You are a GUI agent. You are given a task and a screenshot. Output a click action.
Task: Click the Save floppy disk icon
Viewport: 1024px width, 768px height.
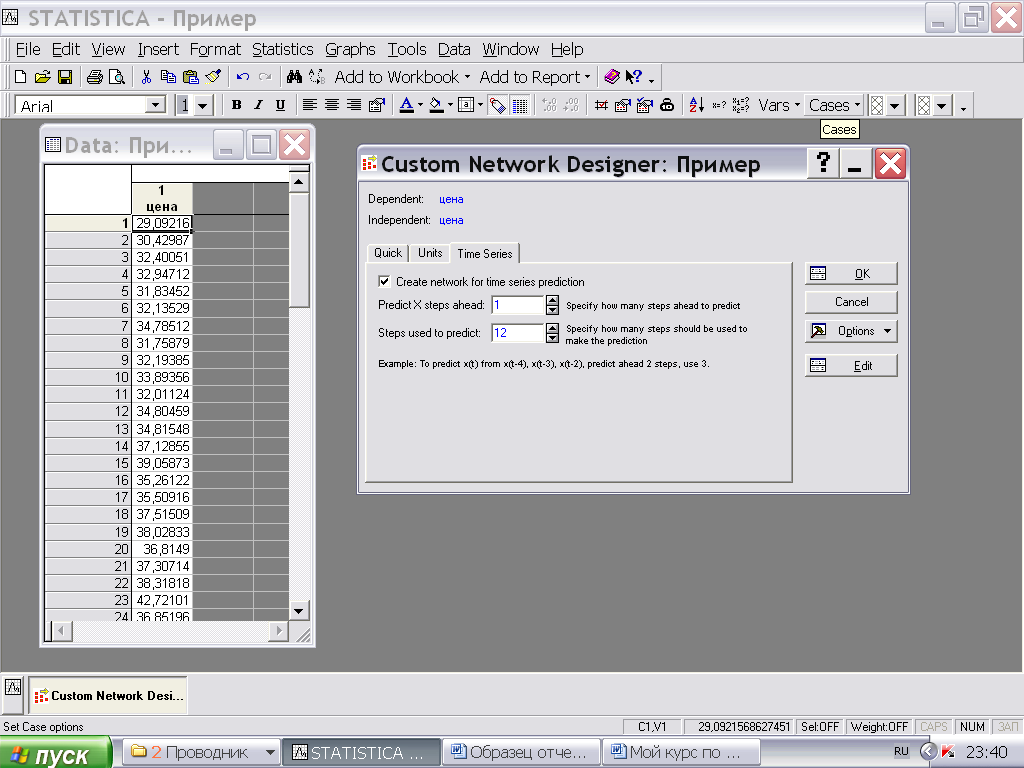[x=65, y=77]
